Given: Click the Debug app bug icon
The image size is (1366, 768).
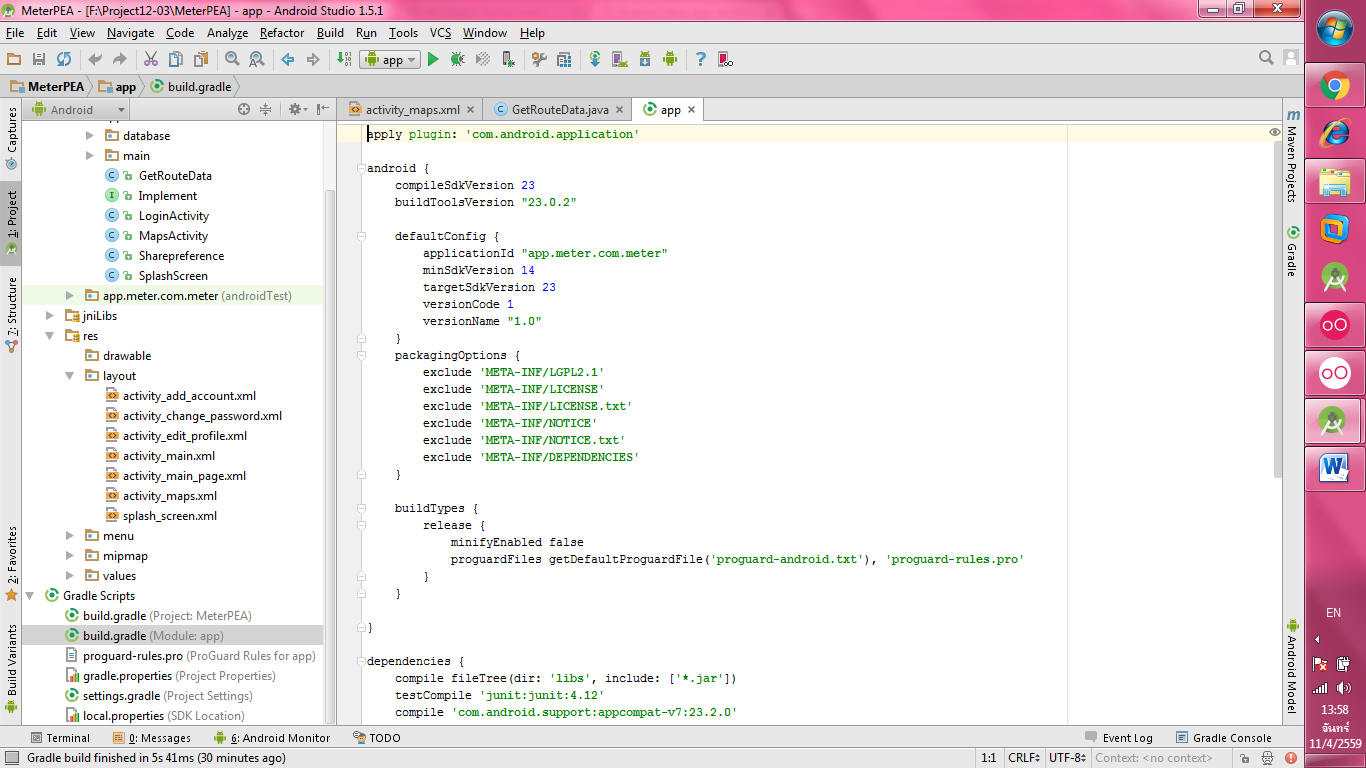Looking at the screenshot, I should (x=458, y=60).
